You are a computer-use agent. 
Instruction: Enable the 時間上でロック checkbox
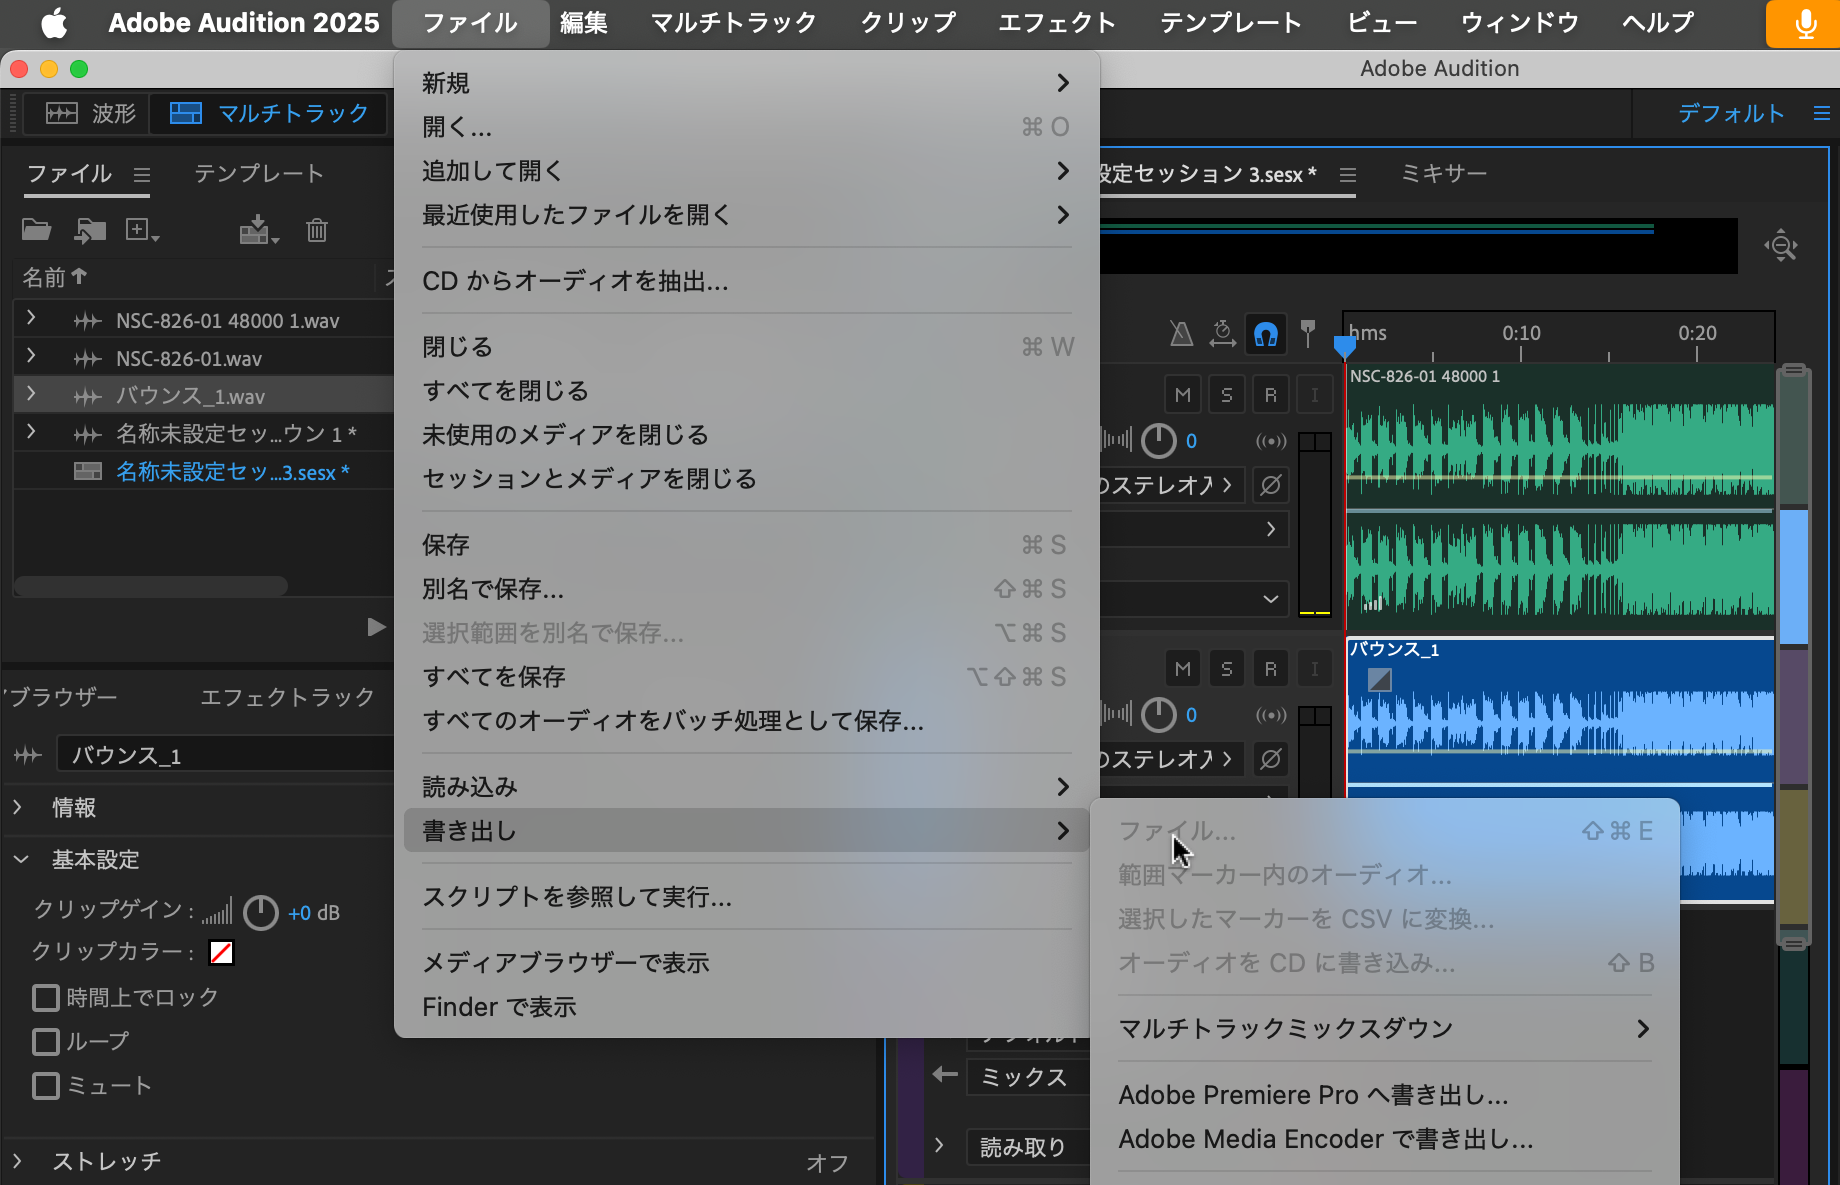45,996
